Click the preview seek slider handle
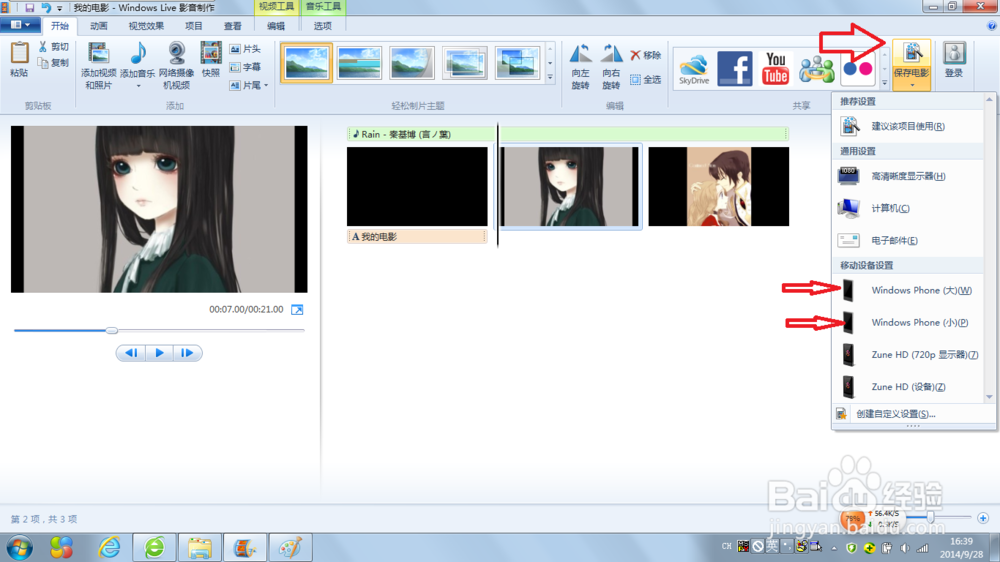 tap(112, 330)
